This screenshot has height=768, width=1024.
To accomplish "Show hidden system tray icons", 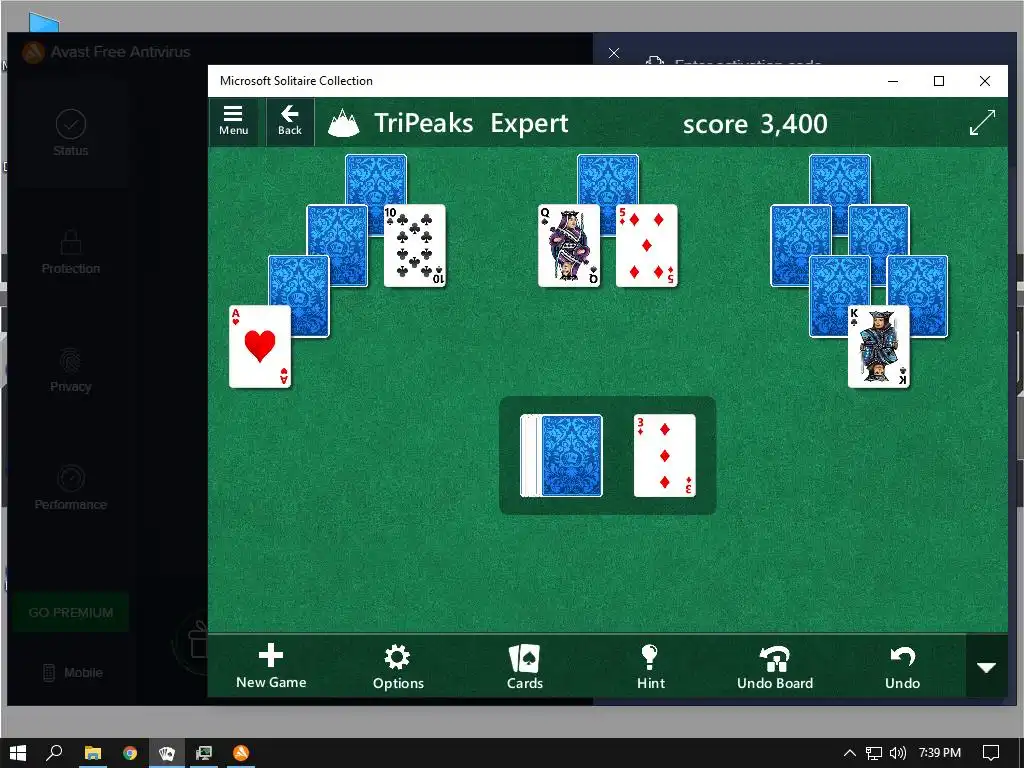I will pyautogui.click(x=850, y=753).
